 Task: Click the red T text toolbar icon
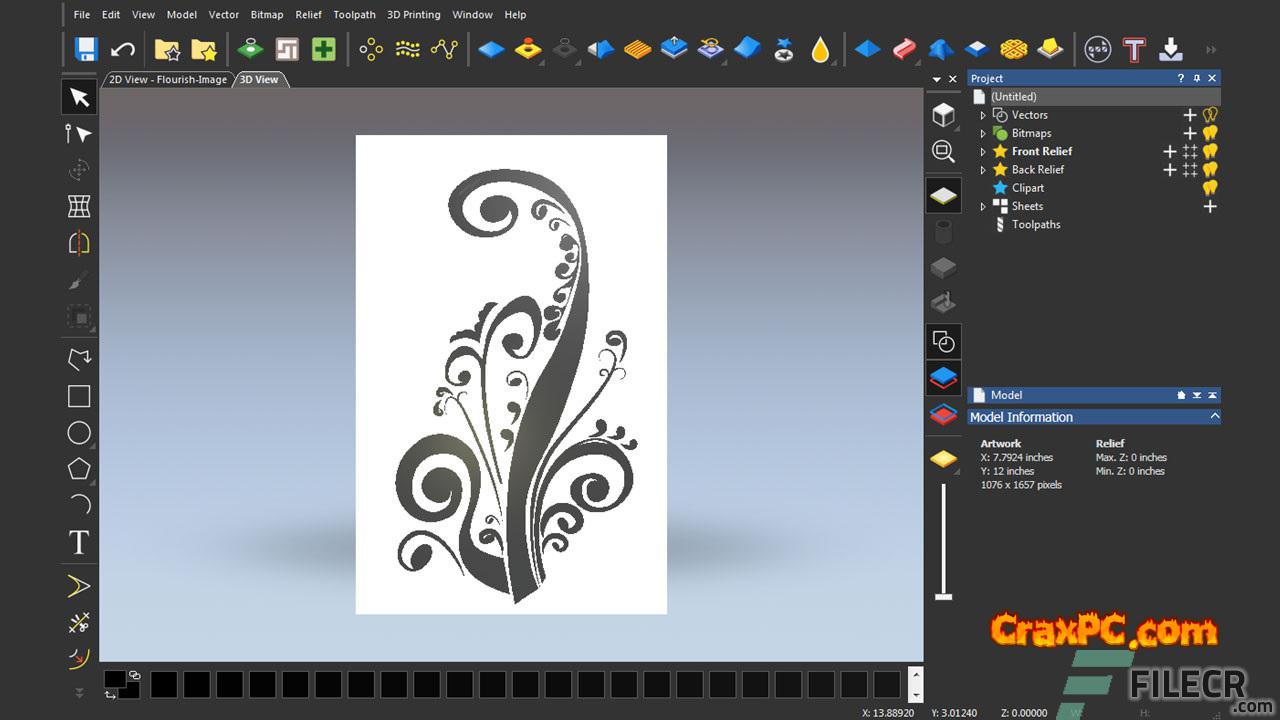tap(1133, 49)
